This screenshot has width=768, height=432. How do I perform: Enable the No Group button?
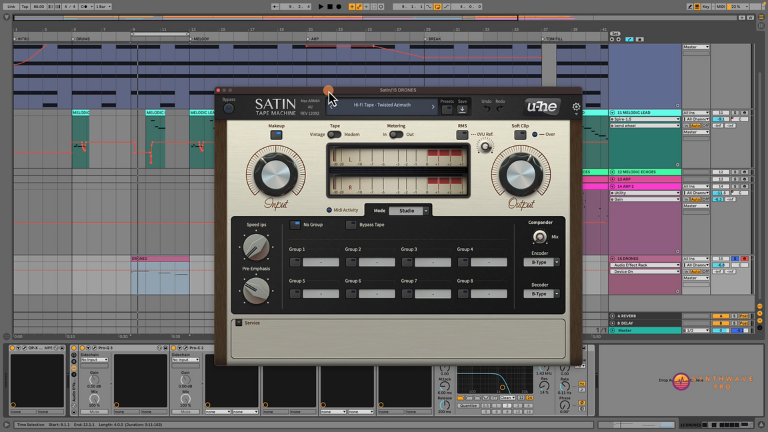pyautogui.click(x=295, y=225)
